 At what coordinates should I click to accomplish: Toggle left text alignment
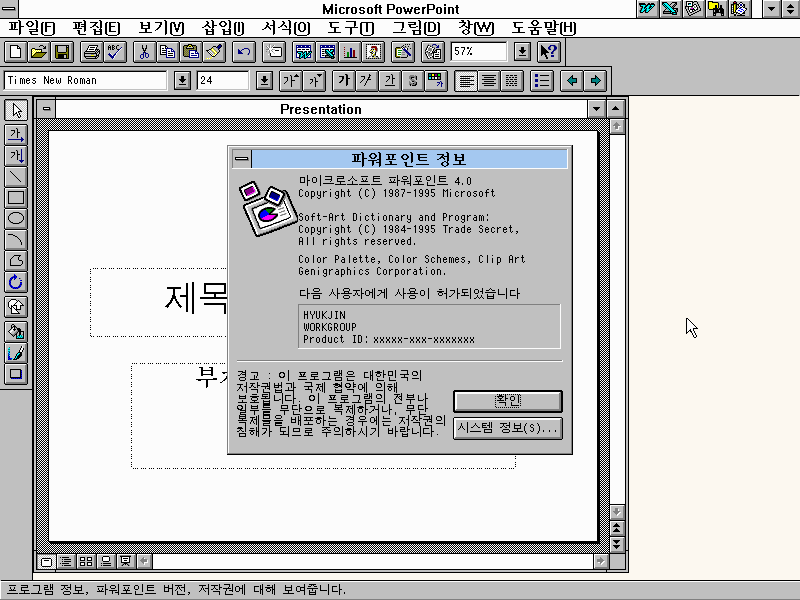click(466, 81)
